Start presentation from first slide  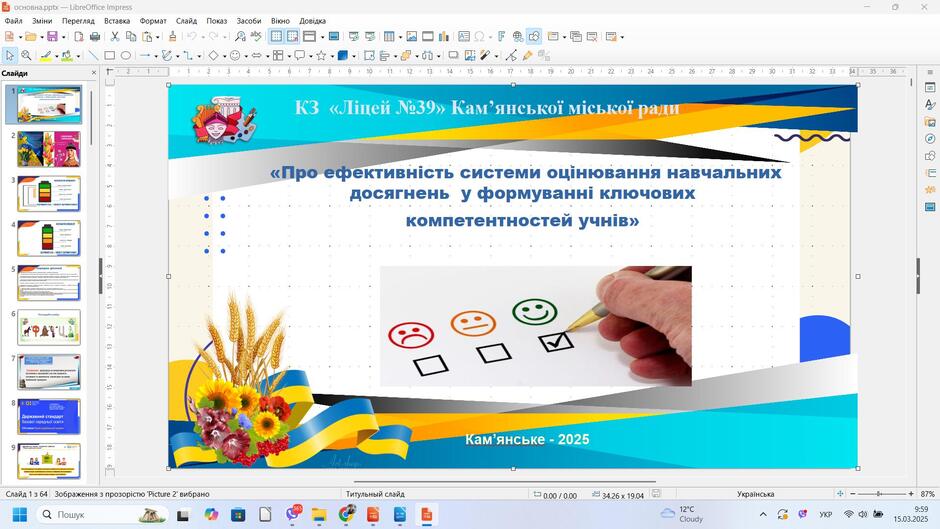coord(354,37)
